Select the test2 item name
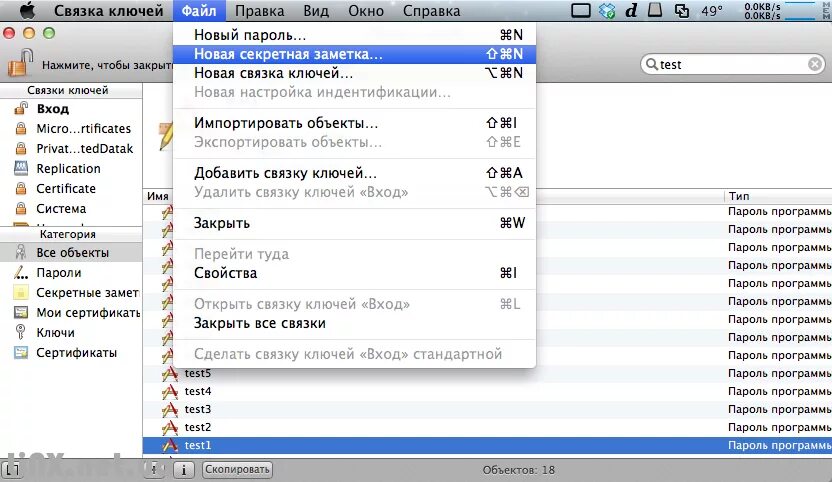Image resolution: width=832 pixels, height=482 pixels. pos(198,427)
